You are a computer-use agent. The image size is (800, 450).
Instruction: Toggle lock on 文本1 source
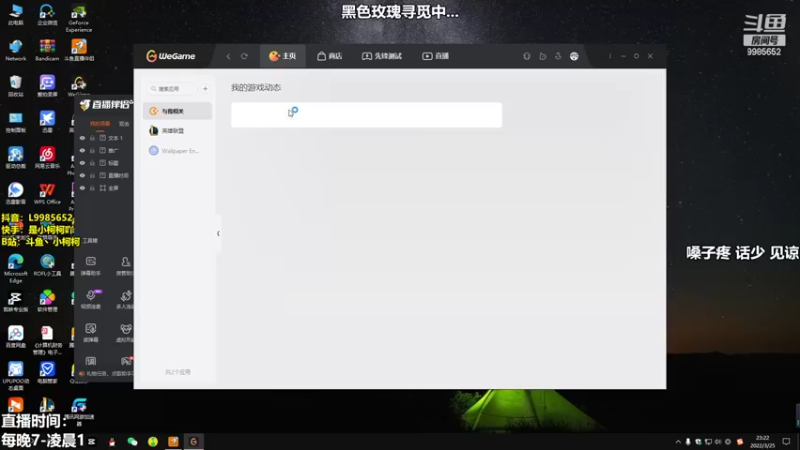[x=92, y=138]
